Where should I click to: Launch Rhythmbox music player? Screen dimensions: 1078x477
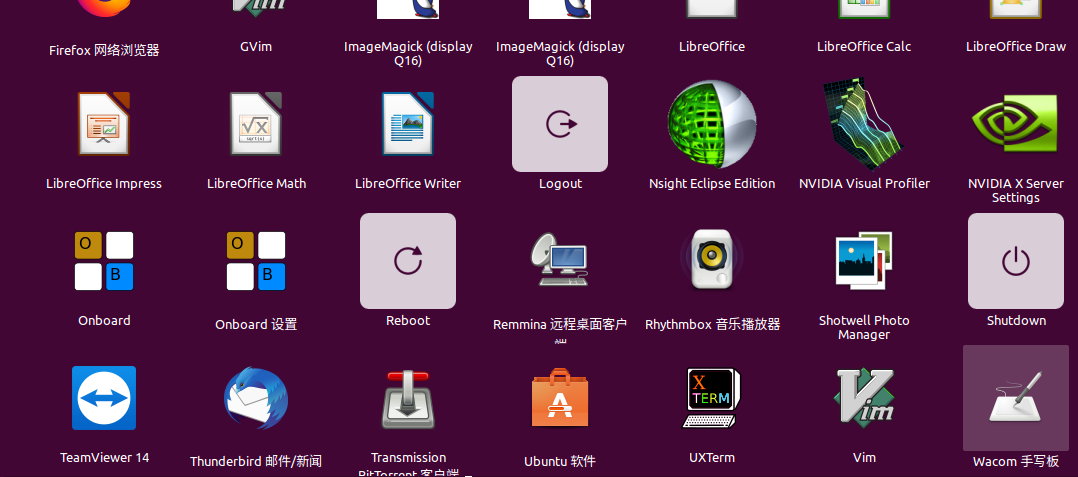pyautogui.click(x=712, y=260)
